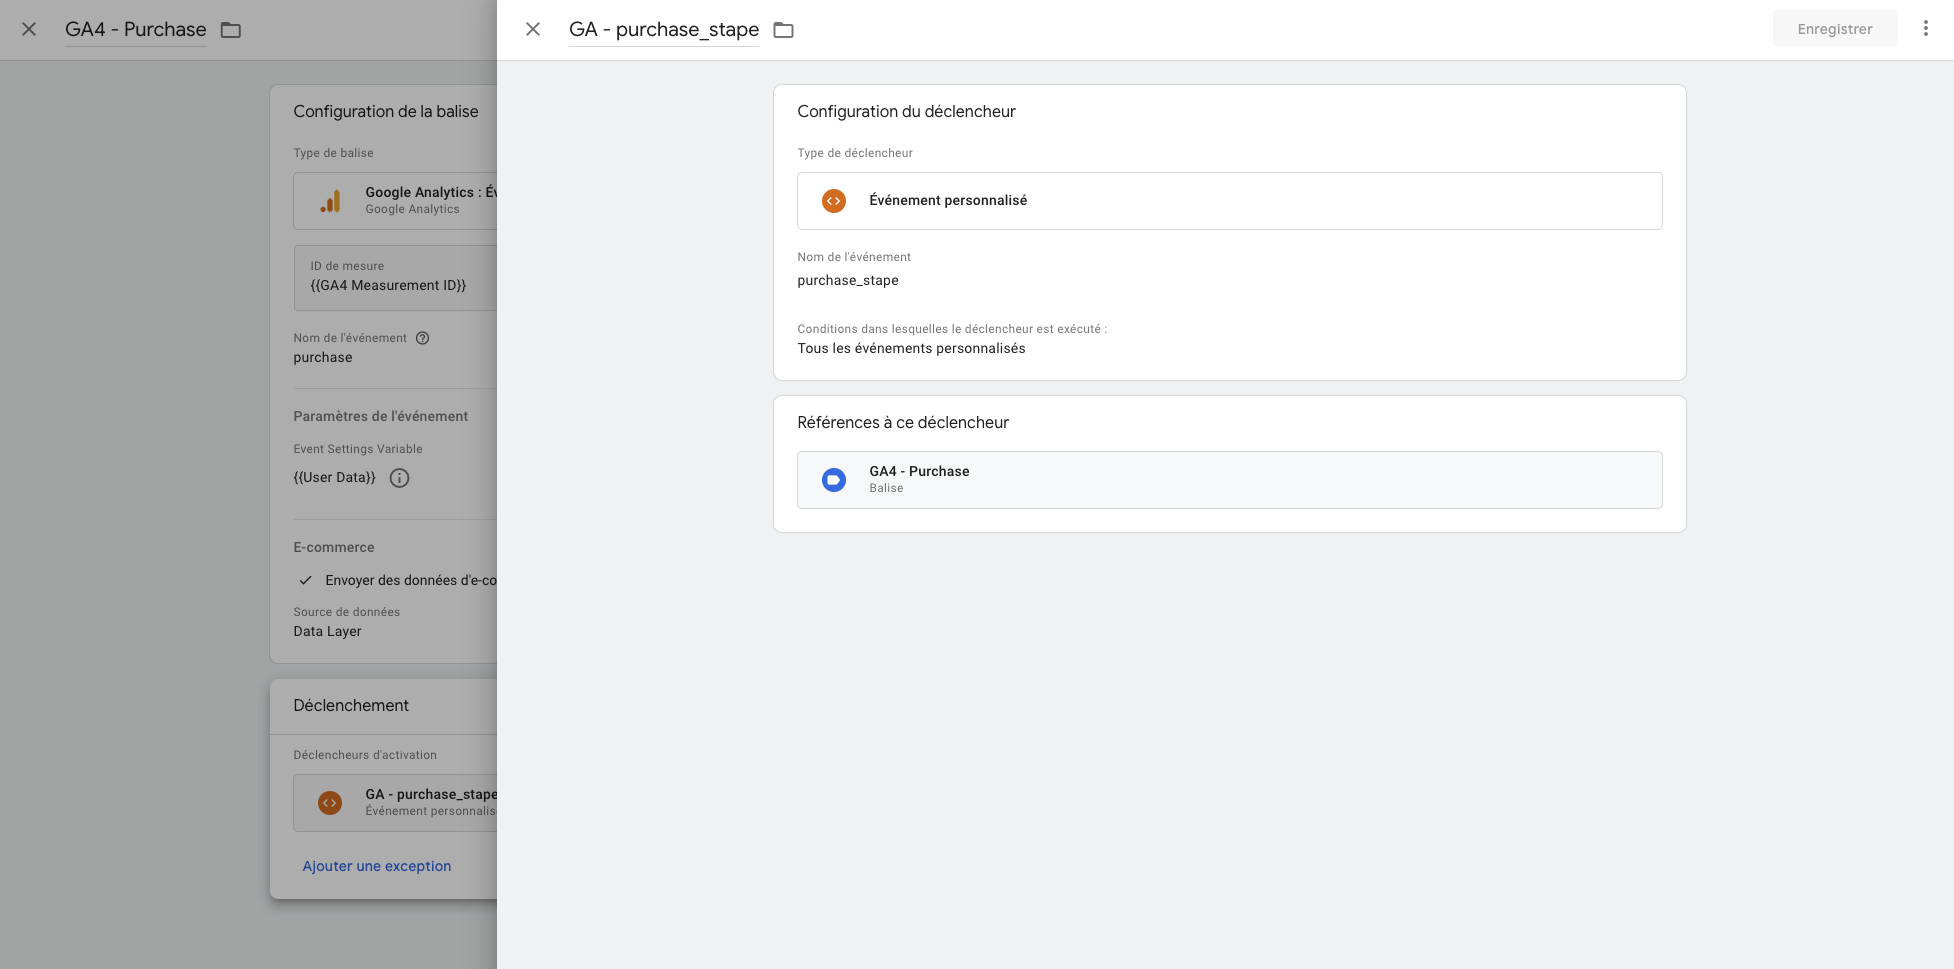The height and width of the screenshot is (969, 1954).
Task: Click the Configuration du déclencheur heading
Action: pyautogui.click(x=906, y=111)
